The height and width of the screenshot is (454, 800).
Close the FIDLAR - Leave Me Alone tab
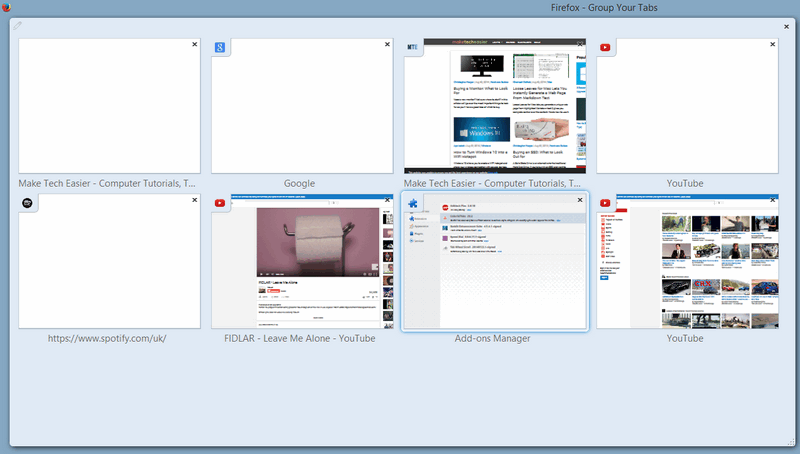click(387, 200)
